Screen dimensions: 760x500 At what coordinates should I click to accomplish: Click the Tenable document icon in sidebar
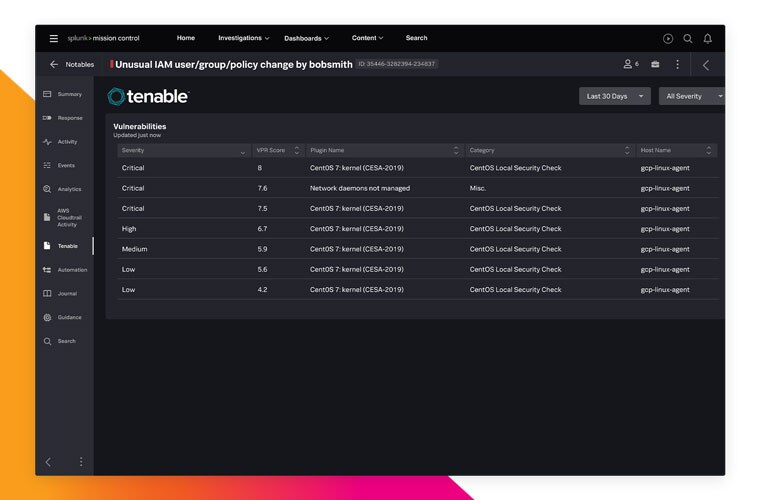pos(47,246)
